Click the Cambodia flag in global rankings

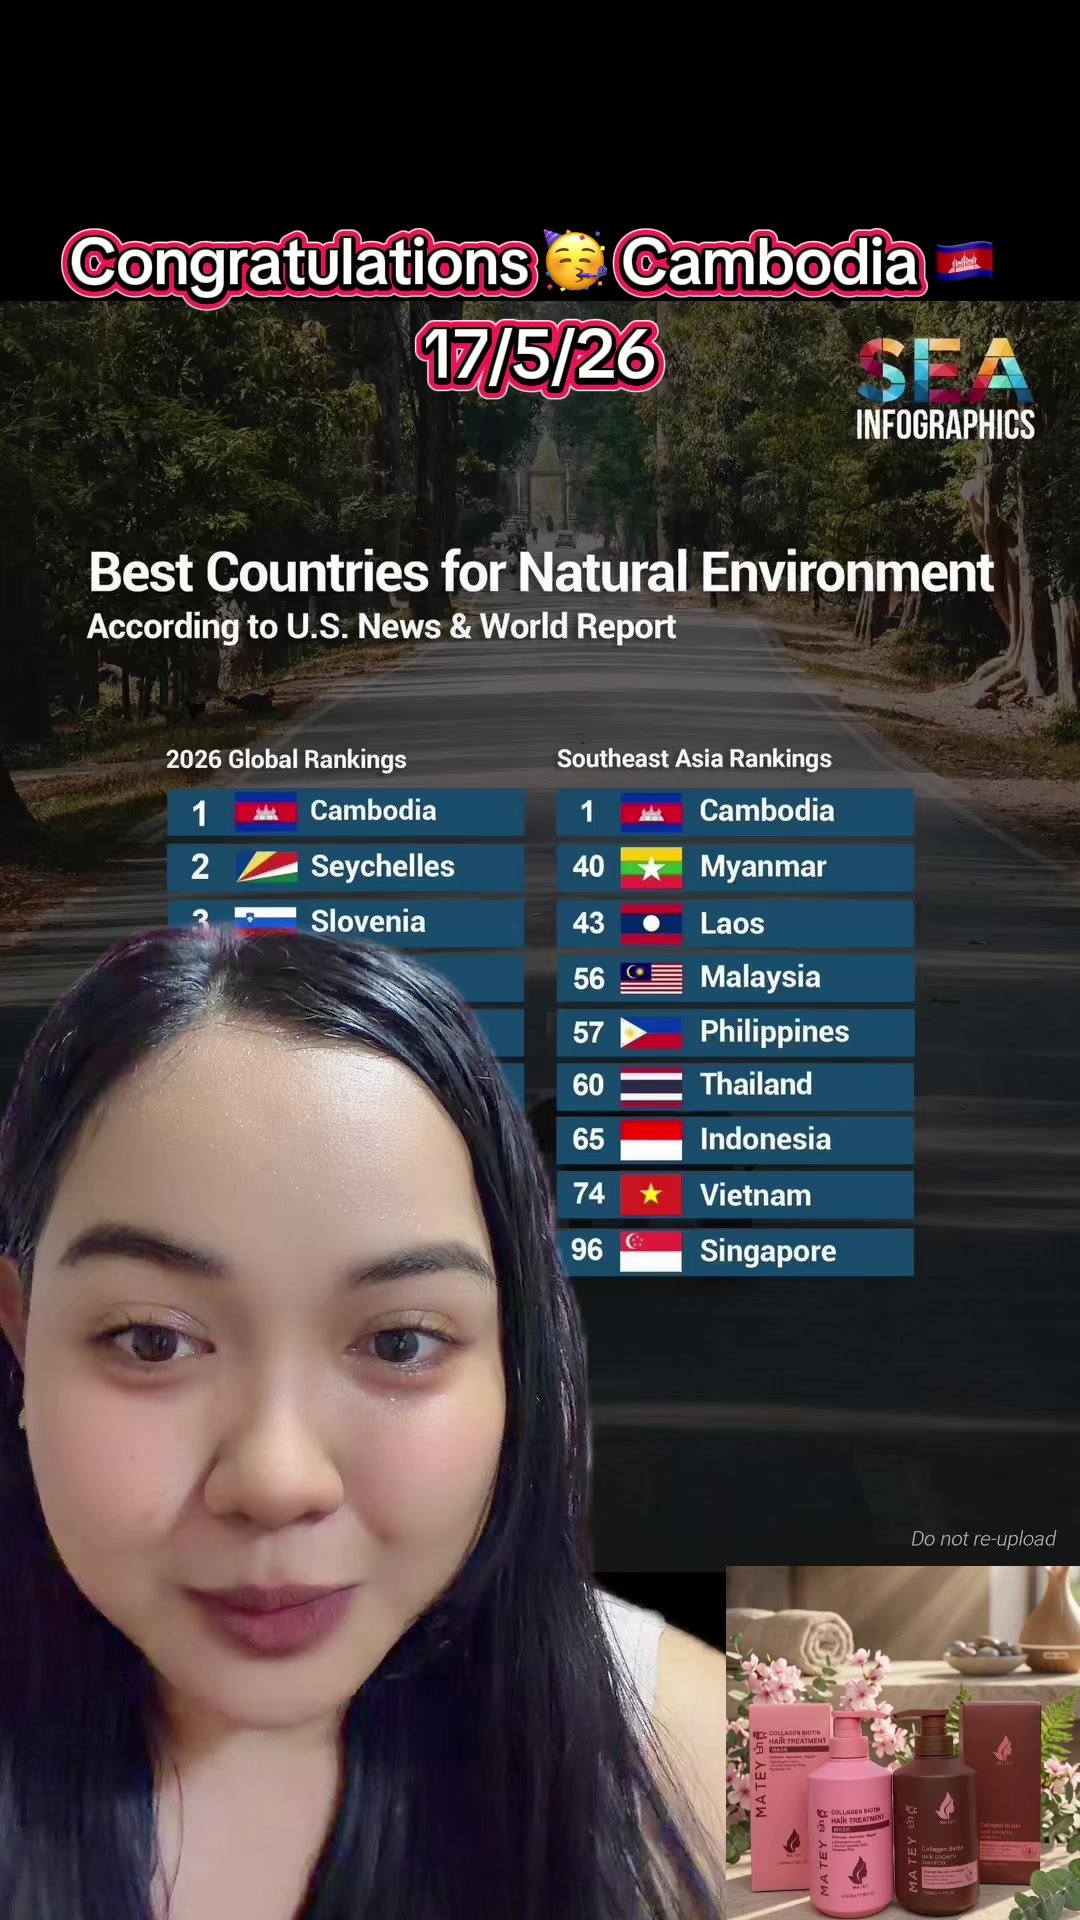(266, 811)
